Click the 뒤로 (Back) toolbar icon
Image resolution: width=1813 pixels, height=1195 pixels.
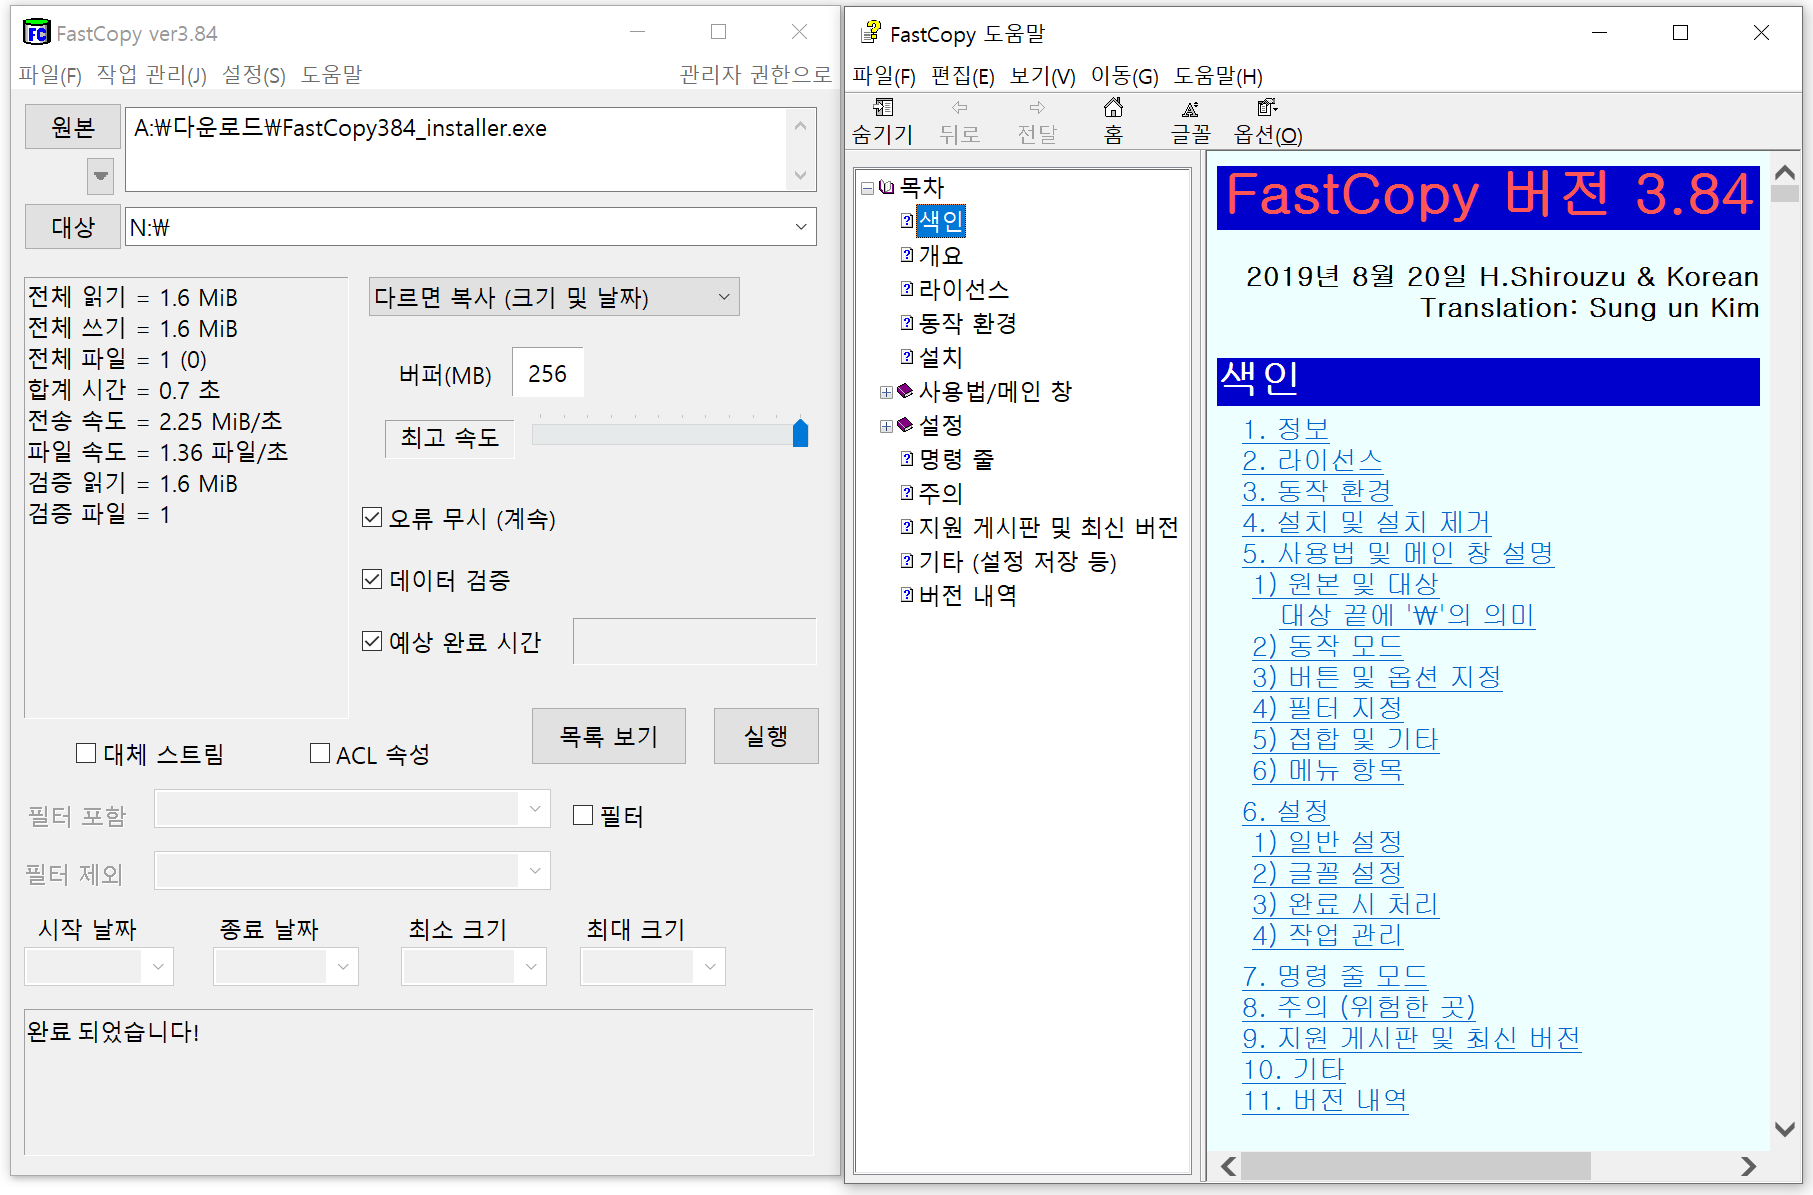960,108
